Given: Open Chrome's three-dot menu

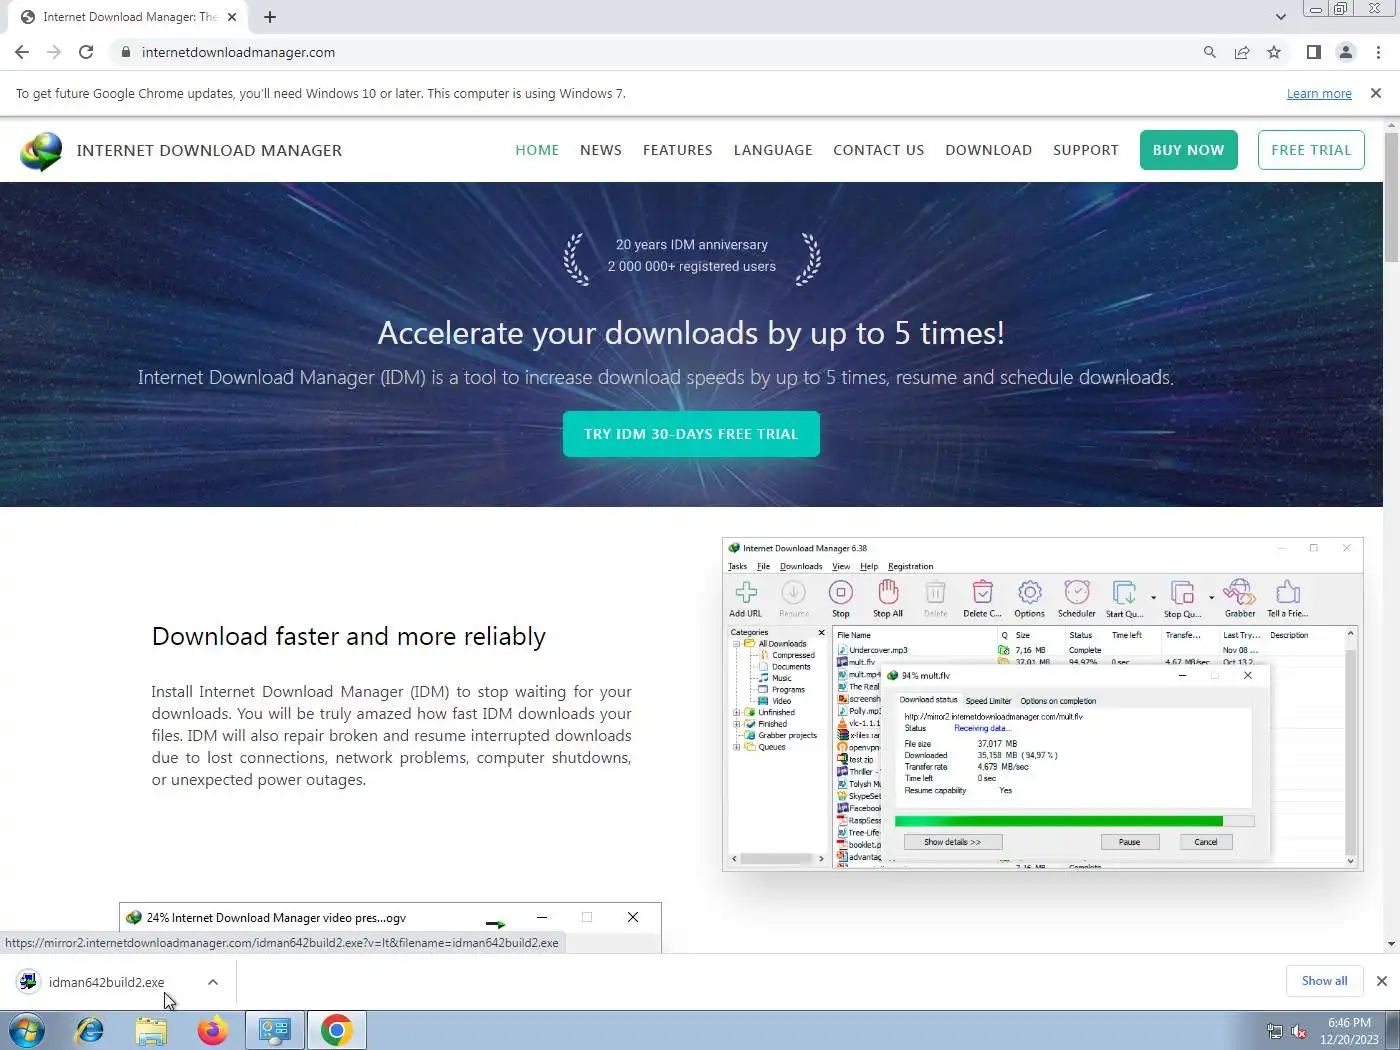Looking at the screenshot, I should (x=1378, y=52).
